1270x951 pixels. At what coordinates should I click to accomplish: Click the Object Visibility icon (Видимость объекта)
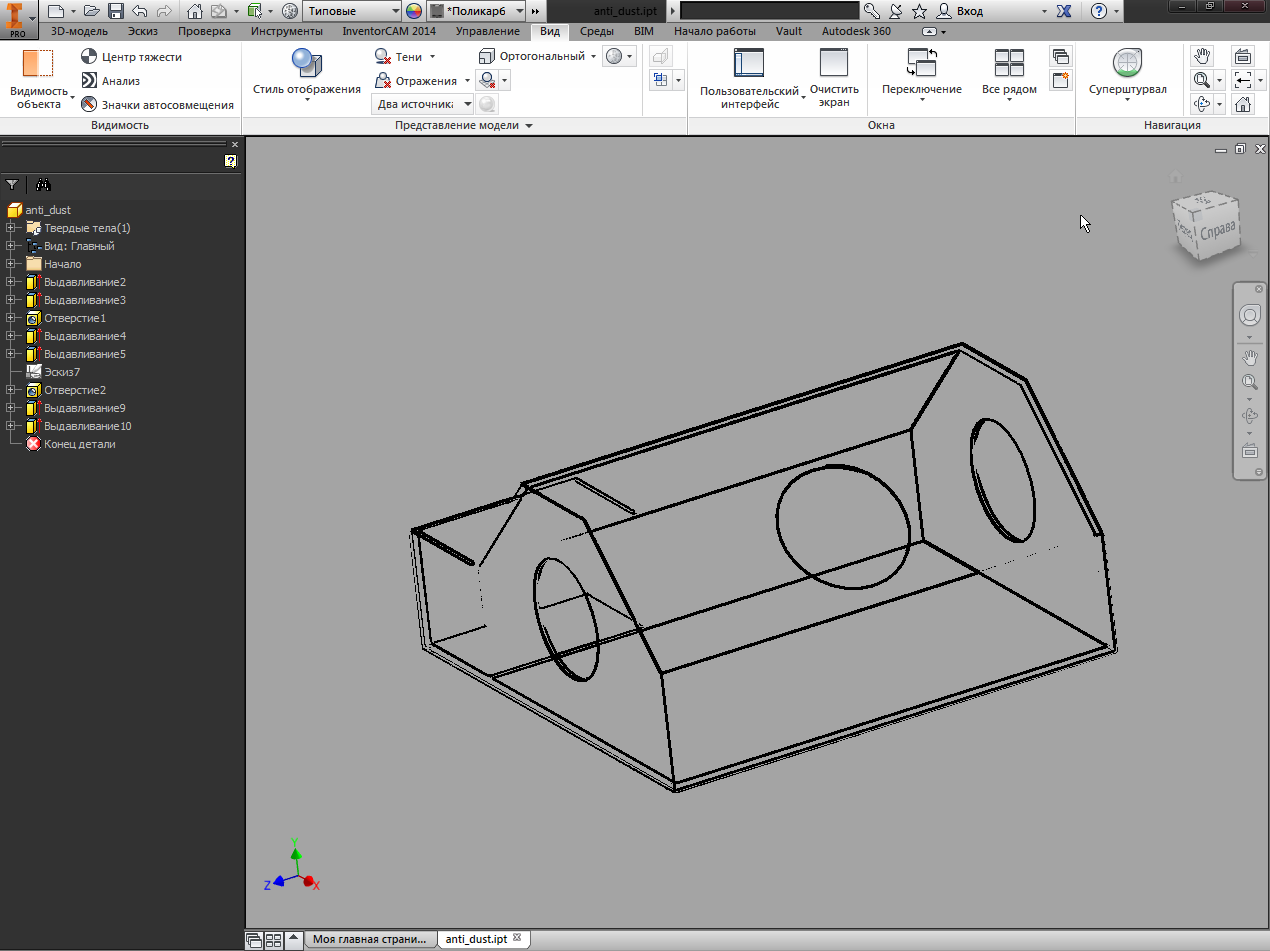tap(38, 64)
